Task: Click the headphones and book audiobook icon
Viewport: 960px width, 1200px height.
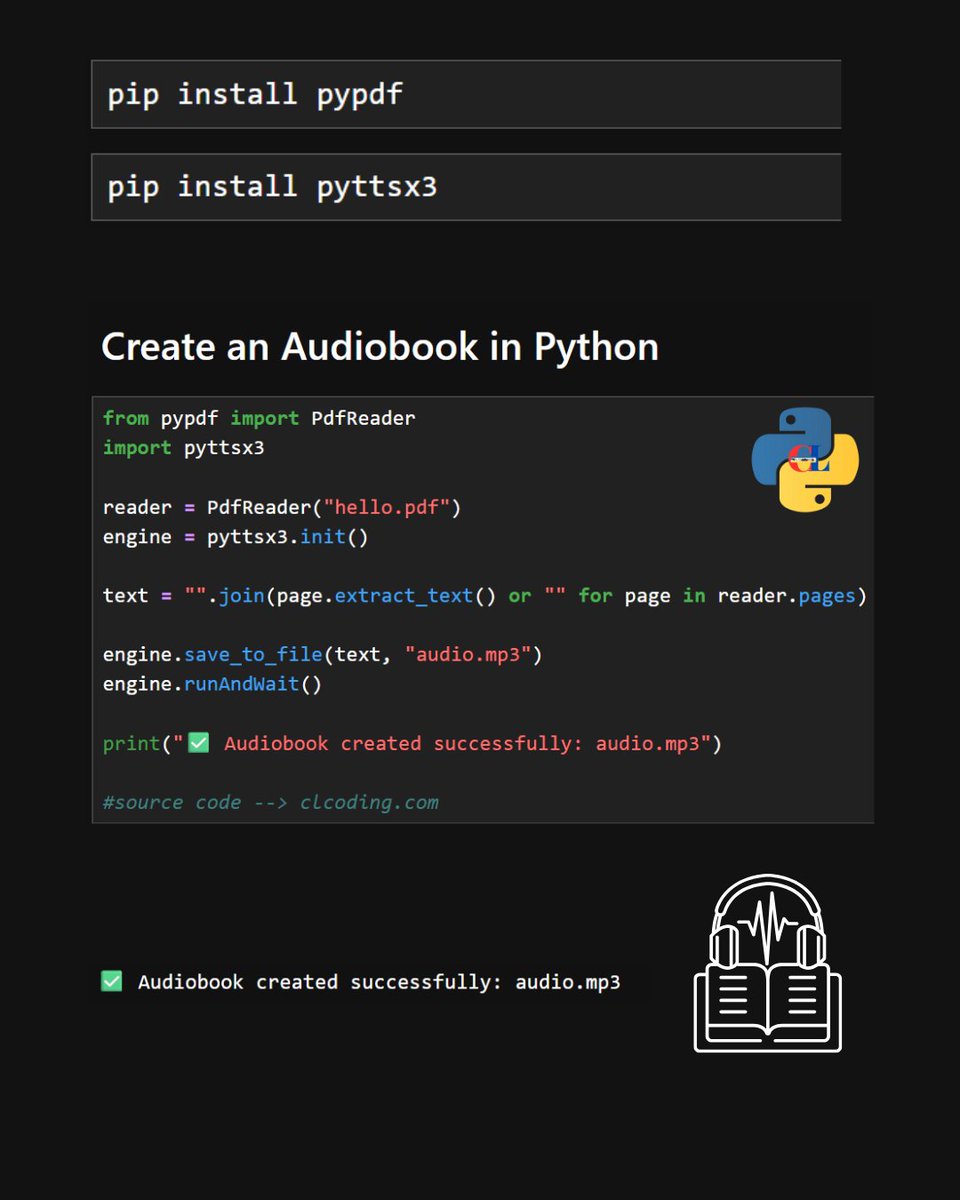Action: coord(768,963)
